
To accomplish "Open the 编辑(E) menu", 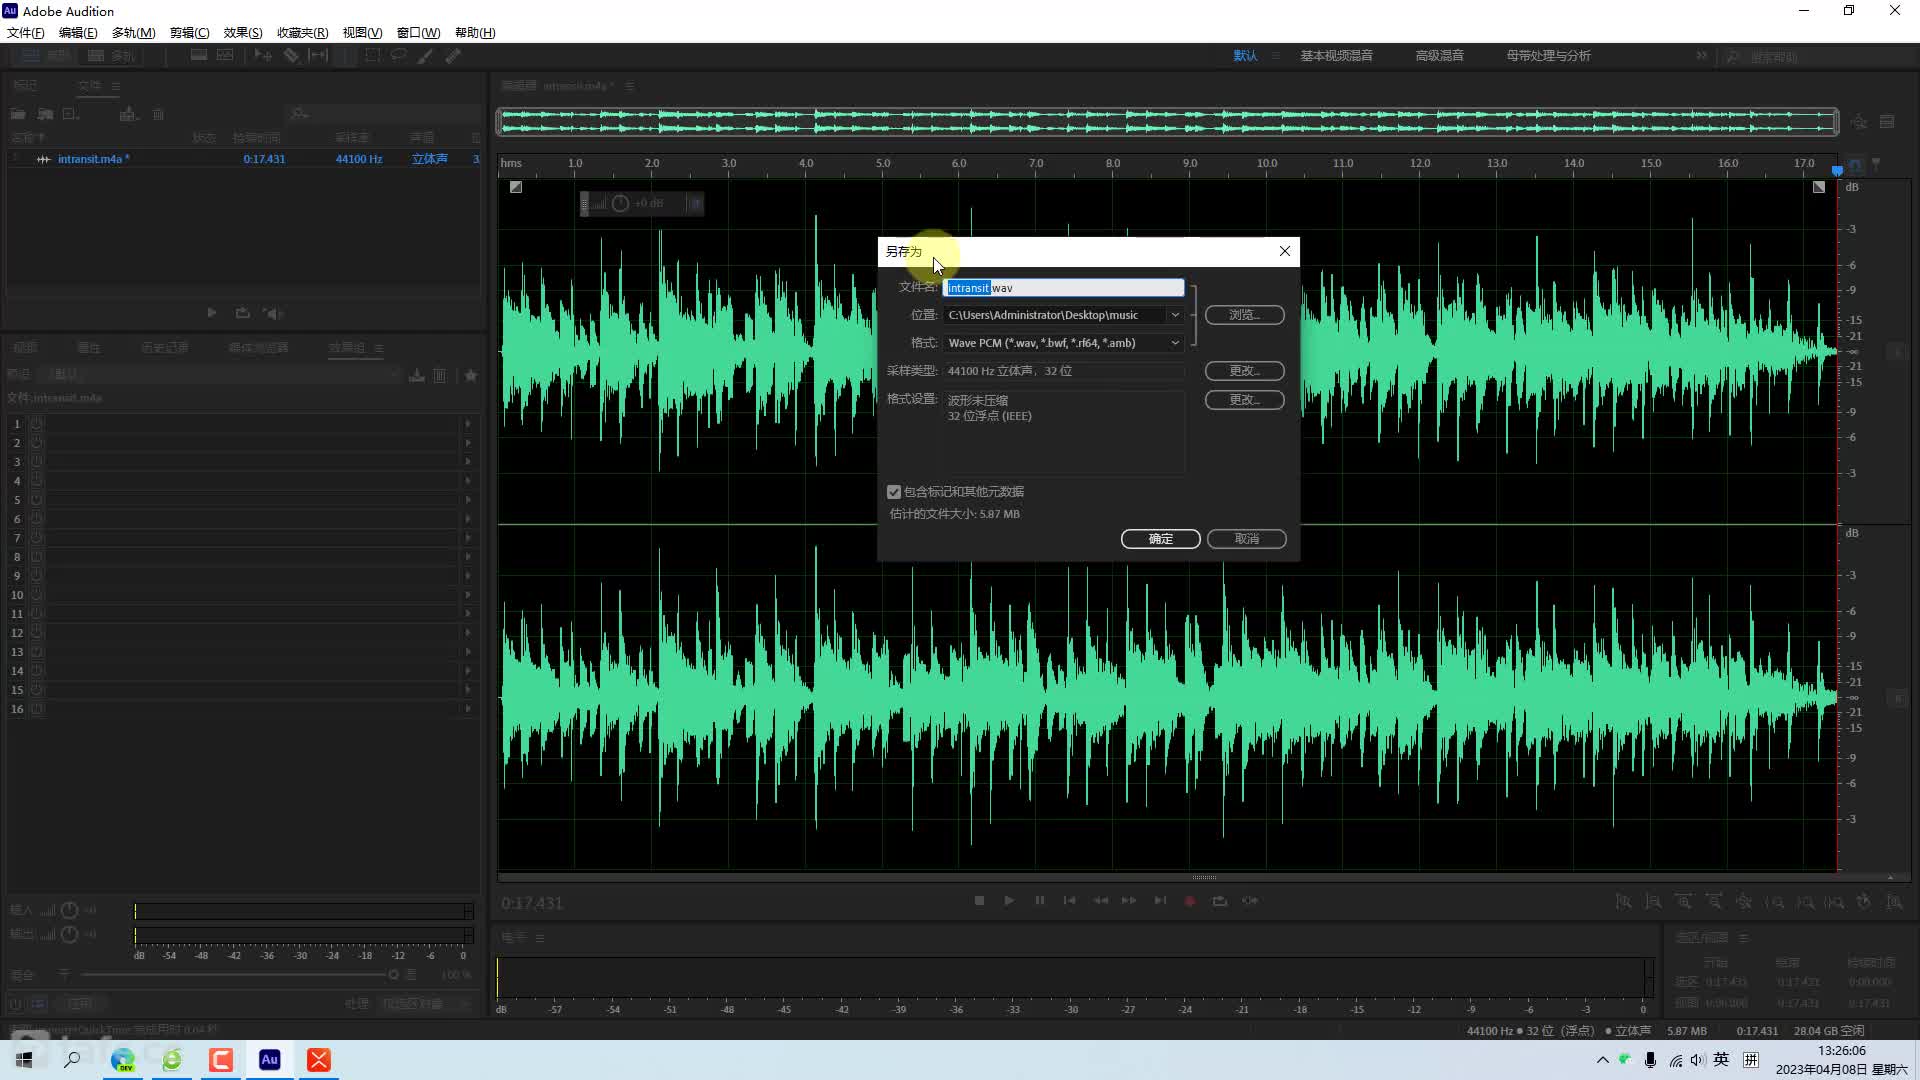I will point(78,33).
